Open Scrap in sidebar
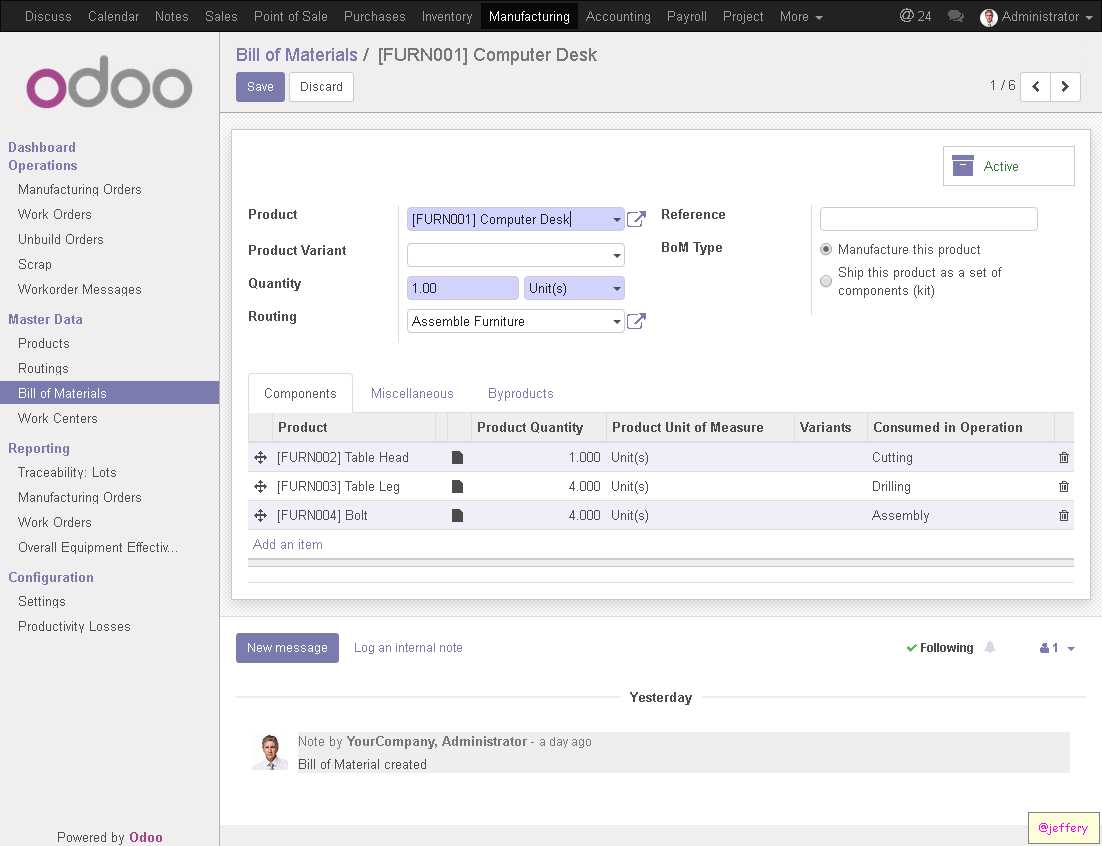This screenshot has width=1102, height=846. point(34,264)
